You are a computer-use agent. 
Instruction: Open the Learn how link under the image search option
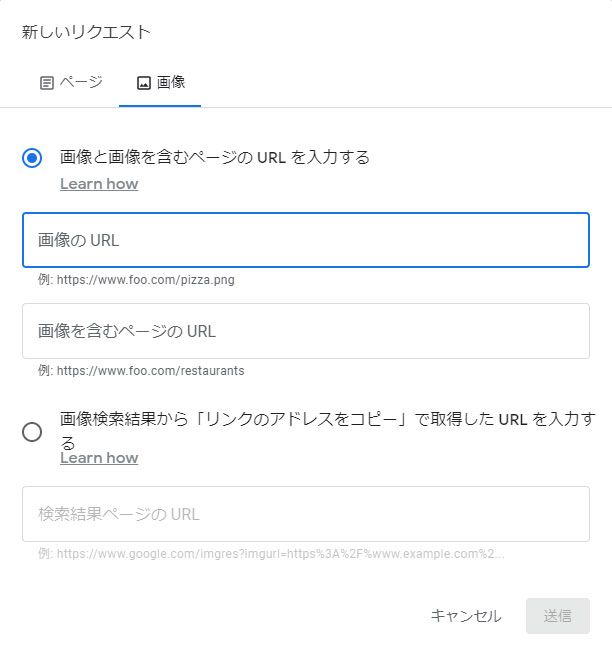point(99,458)
